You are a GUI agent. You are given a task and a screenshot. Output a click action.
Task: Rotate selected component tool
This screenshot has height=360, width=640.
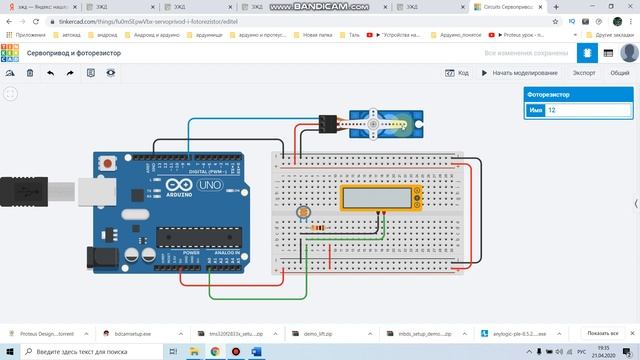click(10, 73)
